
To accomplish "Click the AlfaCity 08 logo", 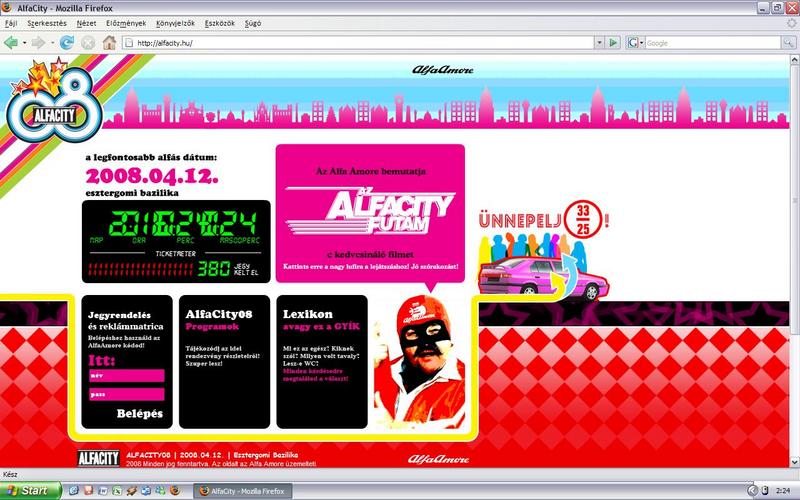I will point(54,102).
